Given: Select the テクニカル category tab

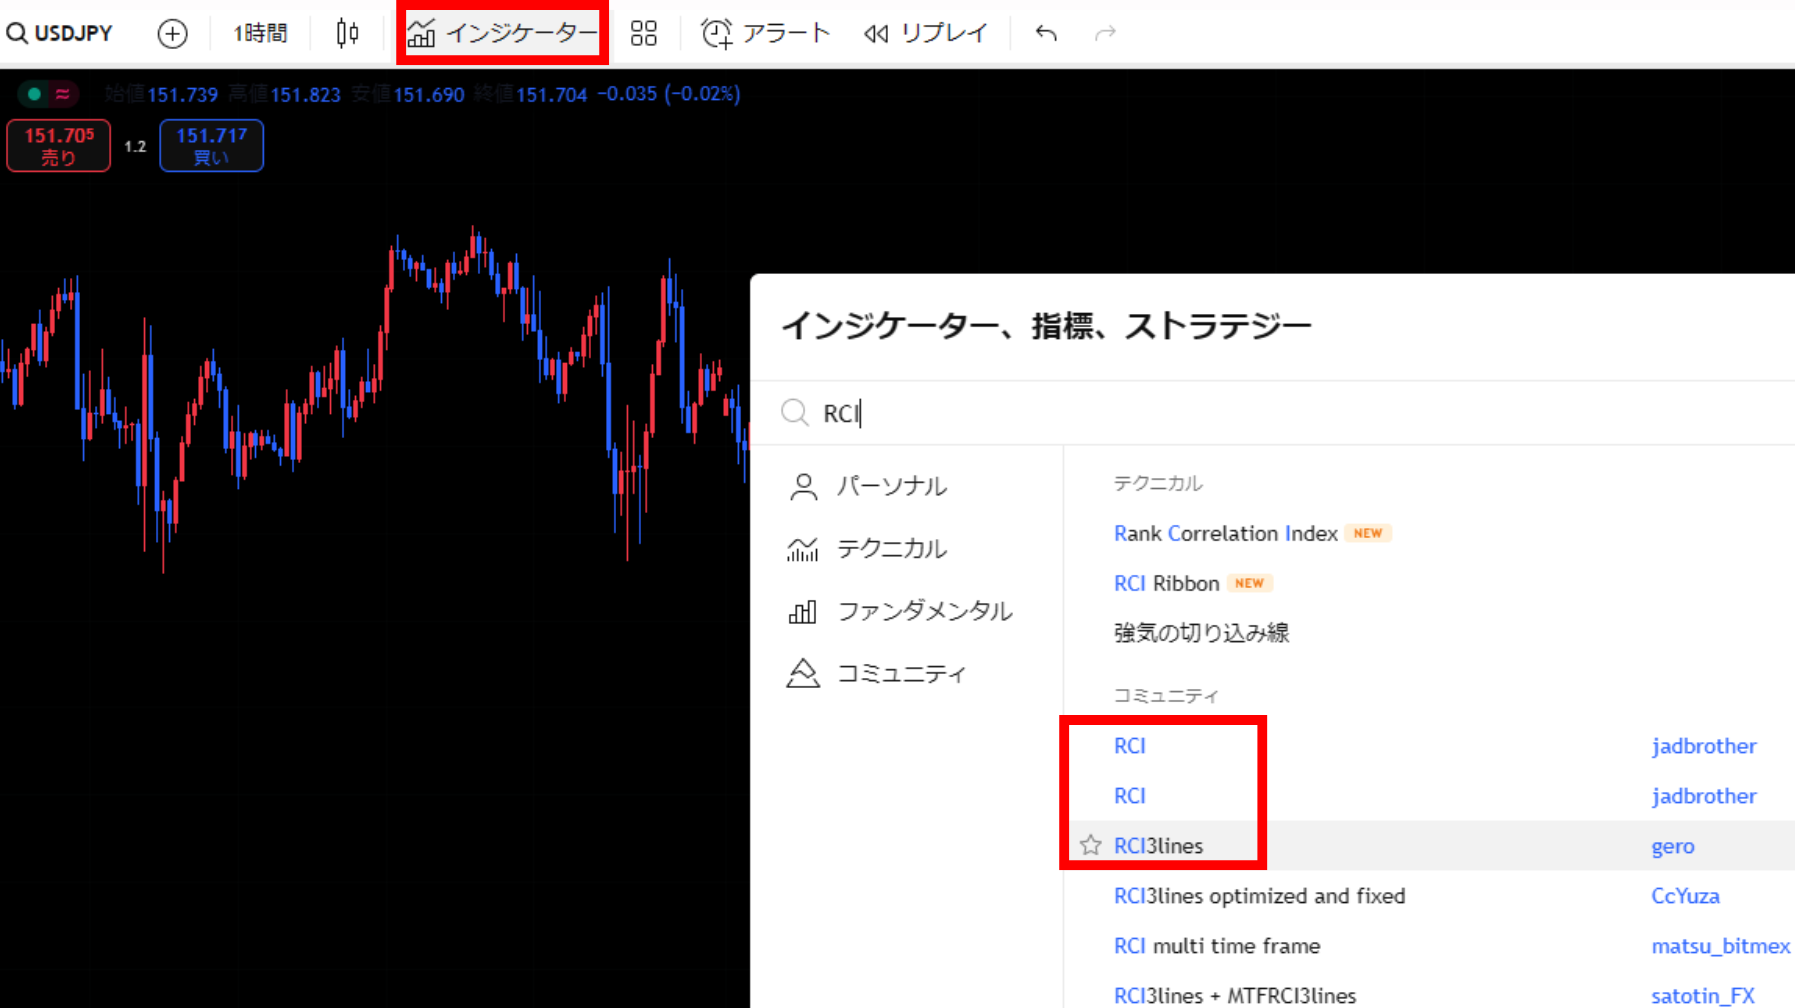Looking at the screenshot, I should (x=890, y=548).
